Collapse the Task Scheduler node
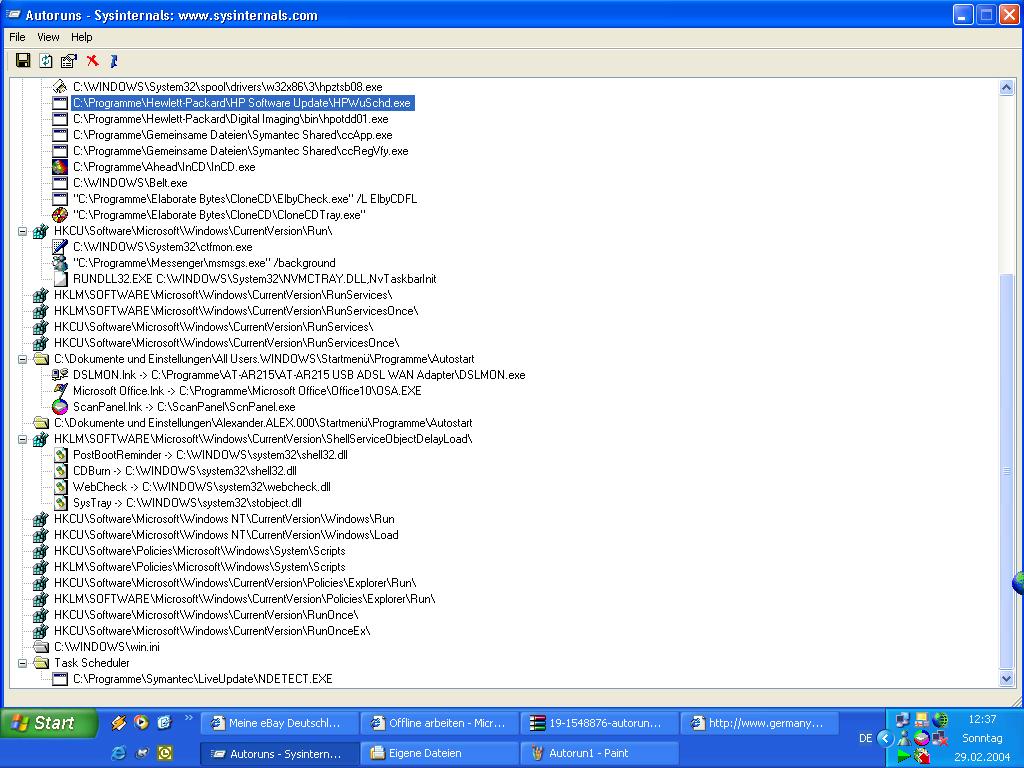Image resolution: width=1024 pixels, height=768 pixels. [22, 663]
